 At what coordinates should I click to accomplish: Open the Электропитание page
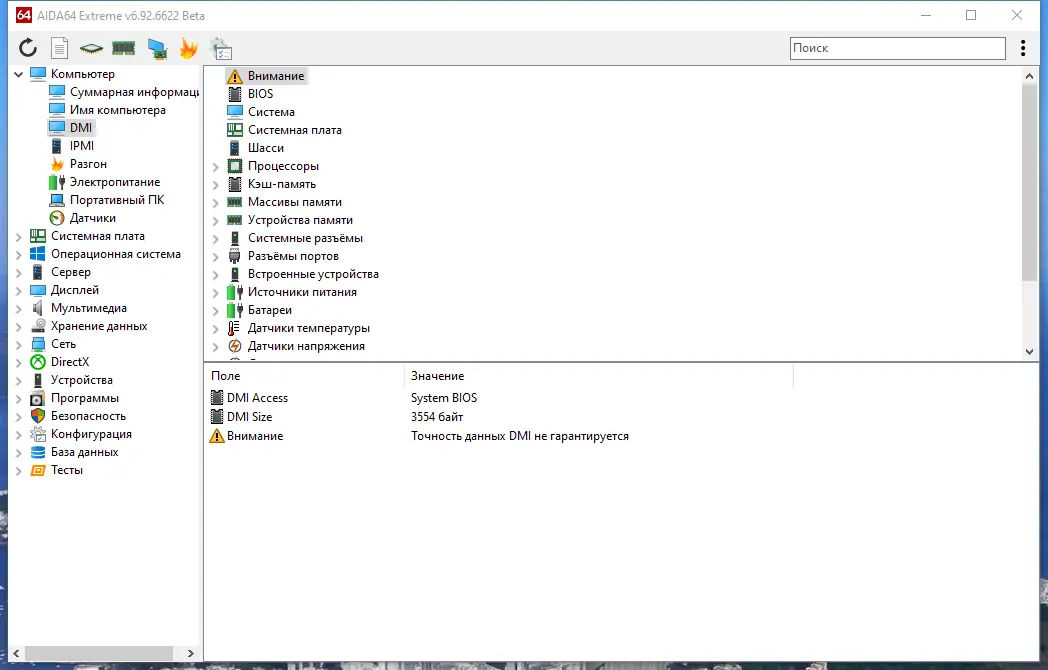(x=115, y=182)
